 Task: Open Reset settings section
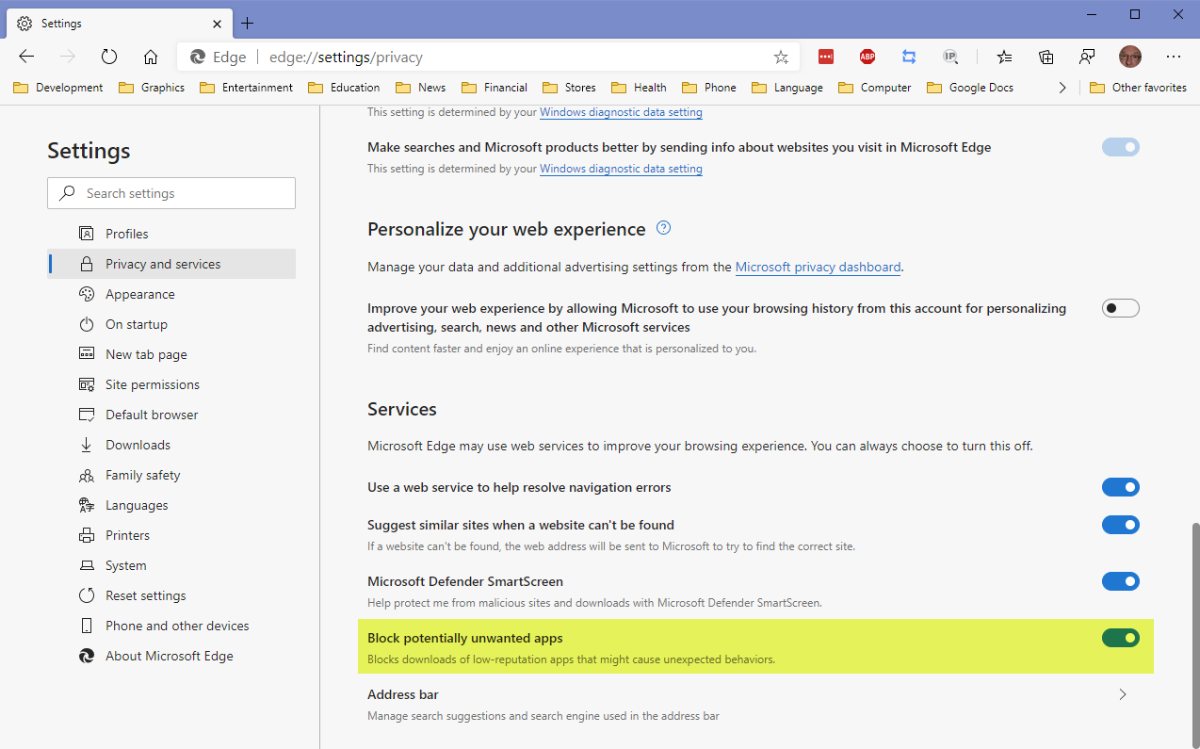(x=171, y=595)
